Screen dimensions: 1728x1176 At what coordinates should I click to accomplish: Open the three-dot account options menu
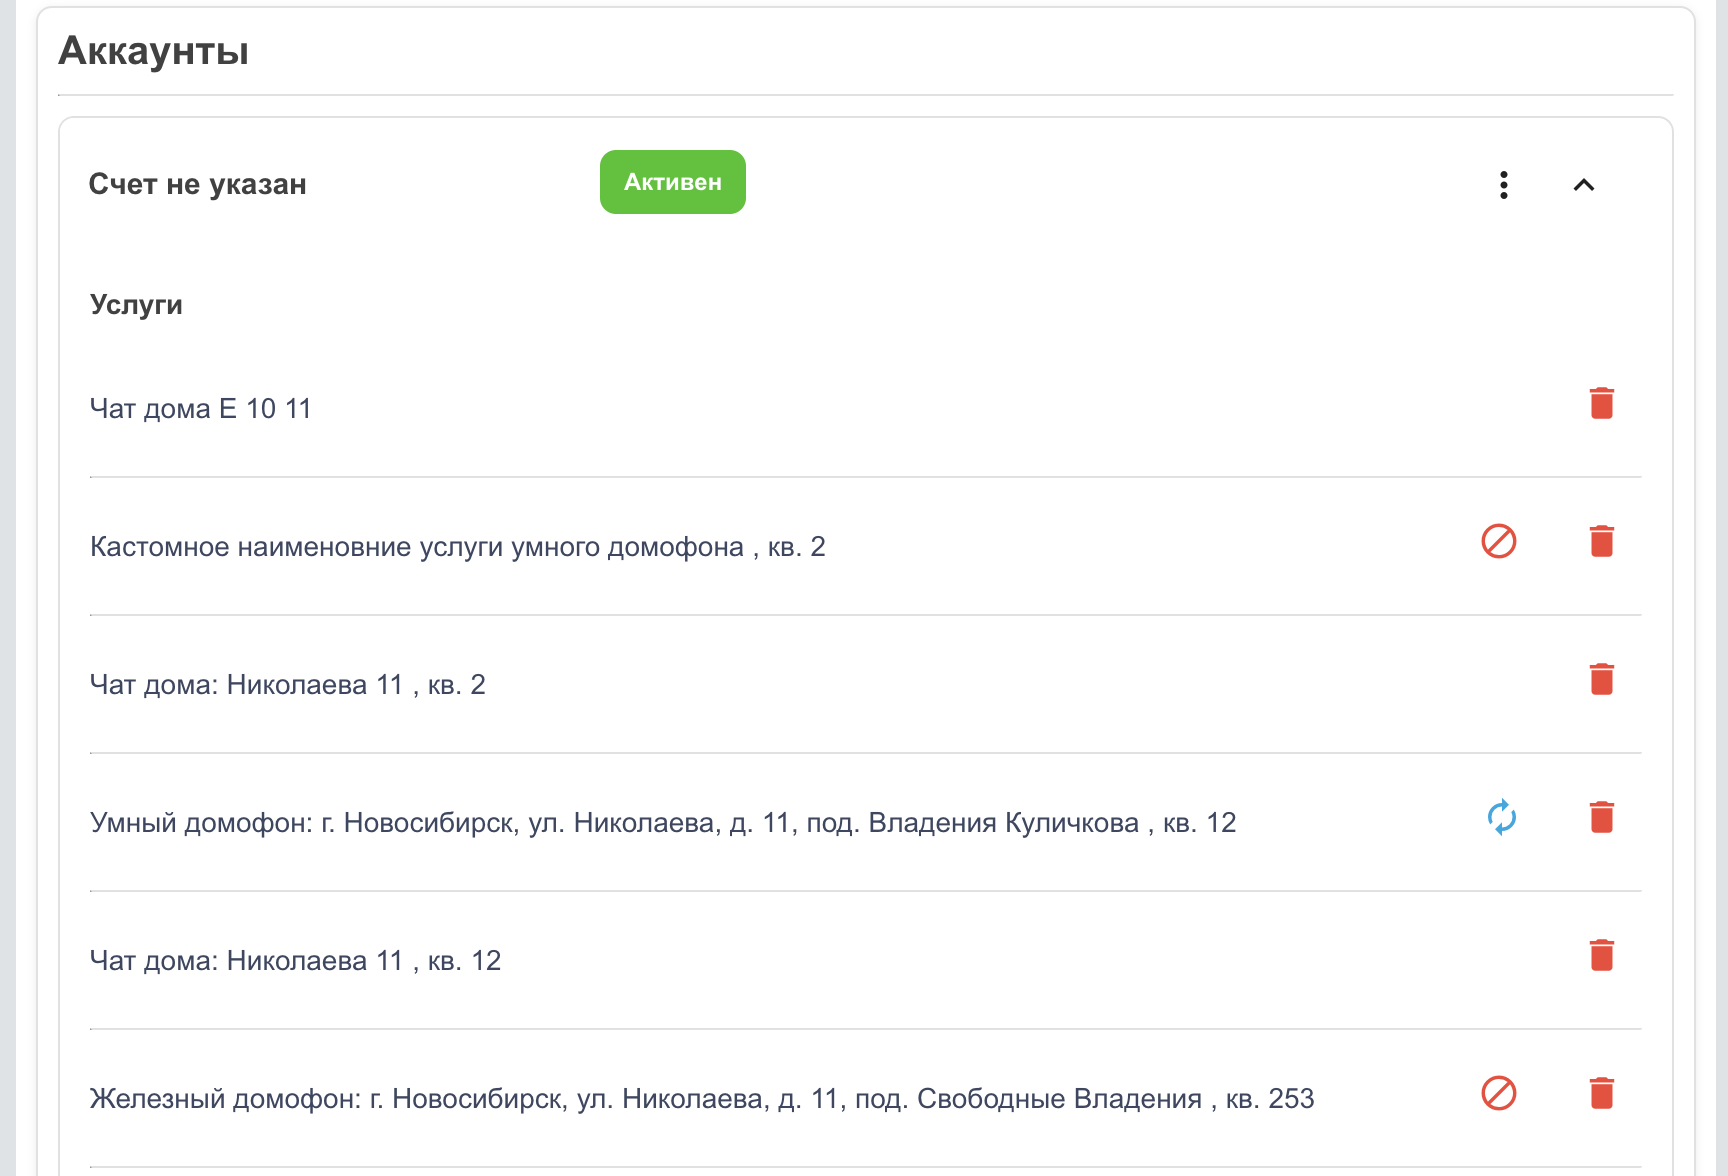tap(1503, 185)
